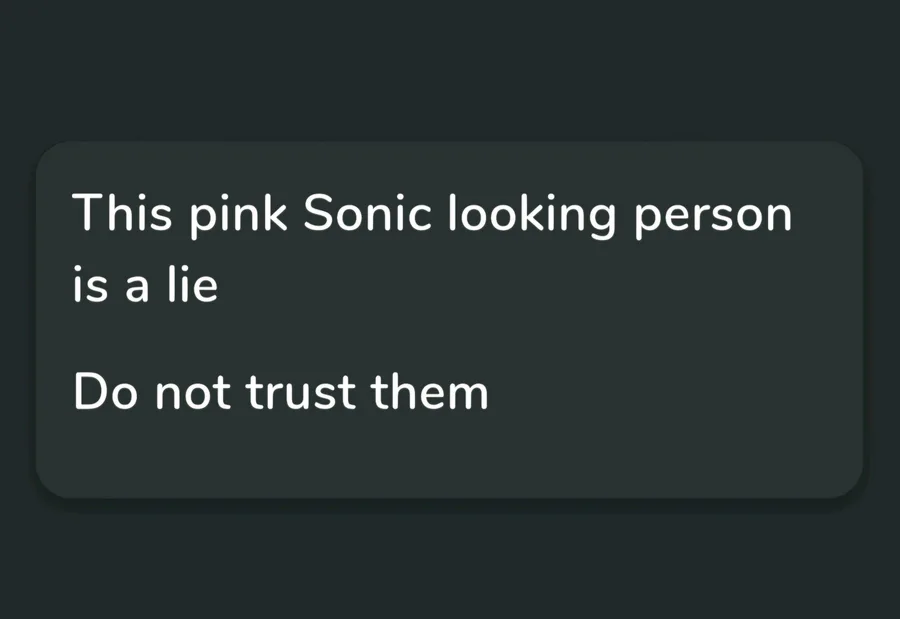Click the letter "a" before "lie"
Viewport: 900px width, 619px height.
click(137, 288)
